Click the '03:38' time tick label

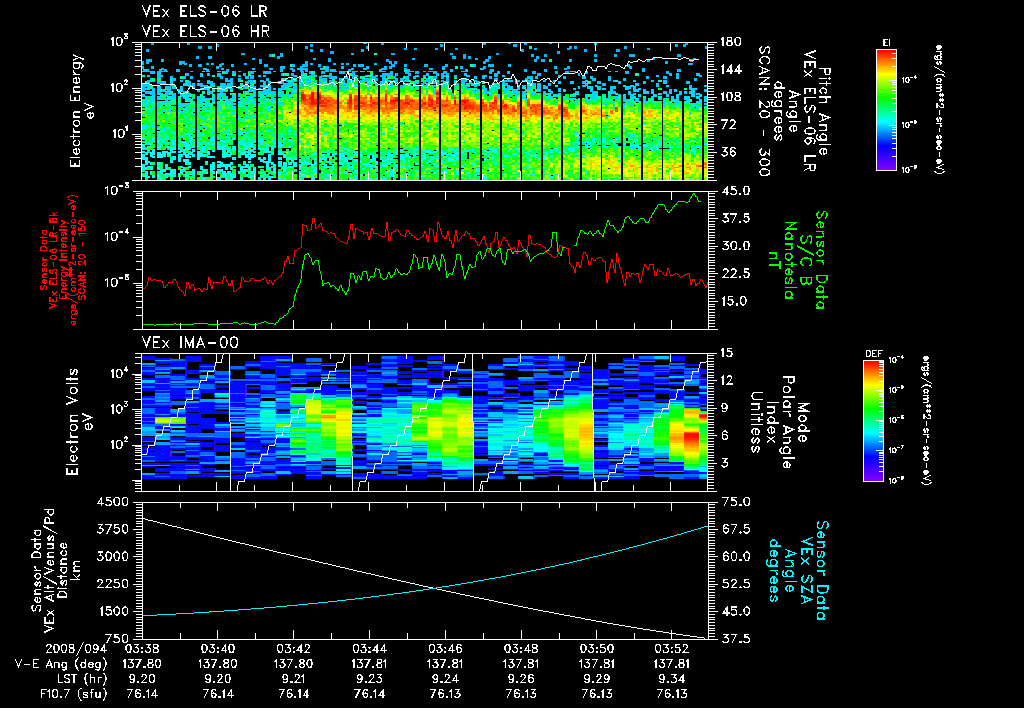142,649
